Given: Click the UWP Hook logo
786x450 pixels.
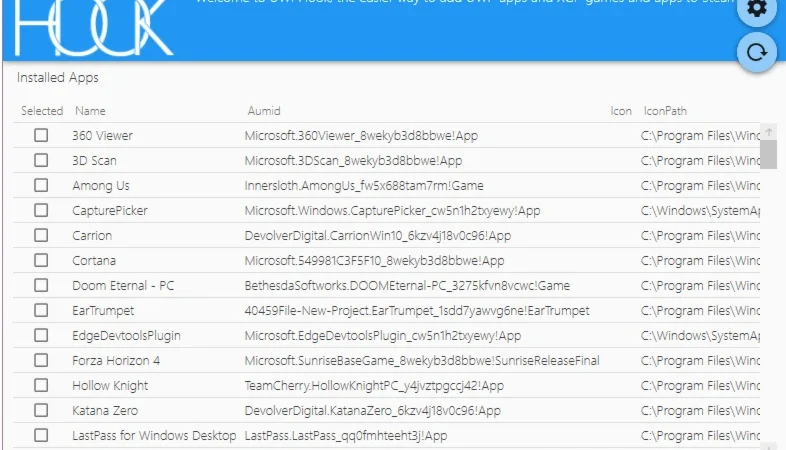Looking at the screenshot, I should [x=93, y=28].
